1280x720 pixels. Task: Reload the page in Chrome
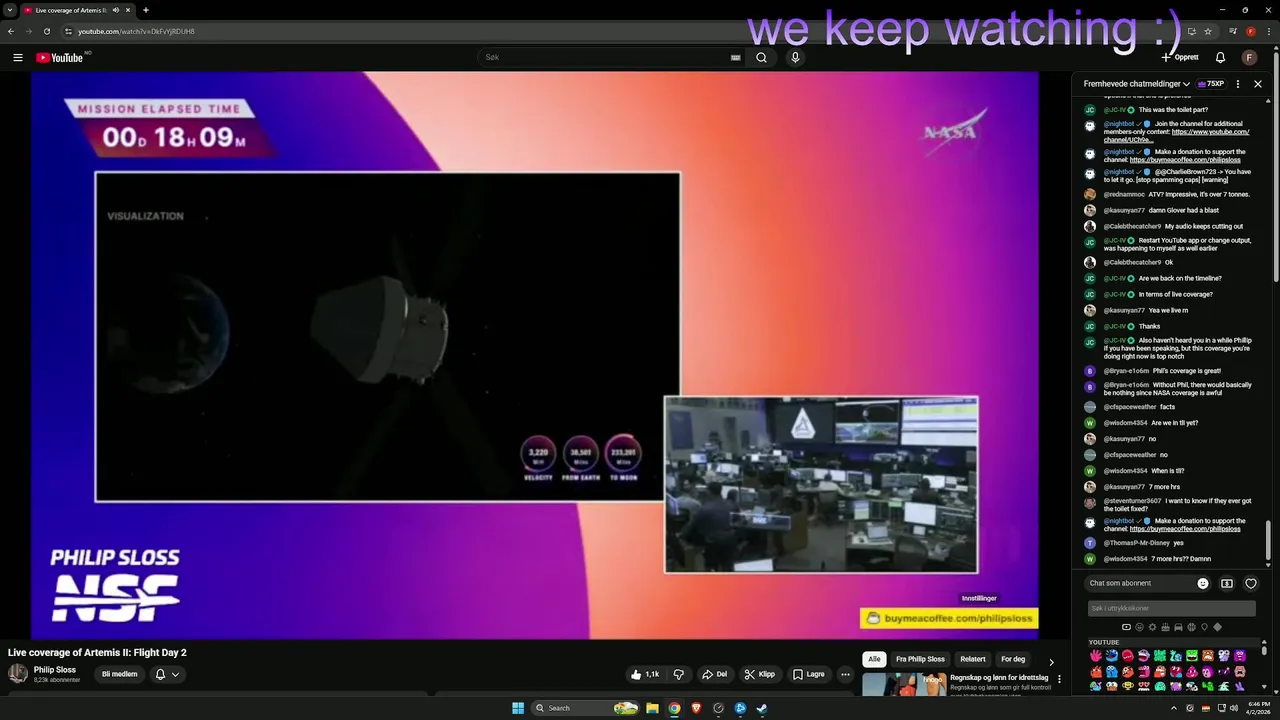coord(46,31)
